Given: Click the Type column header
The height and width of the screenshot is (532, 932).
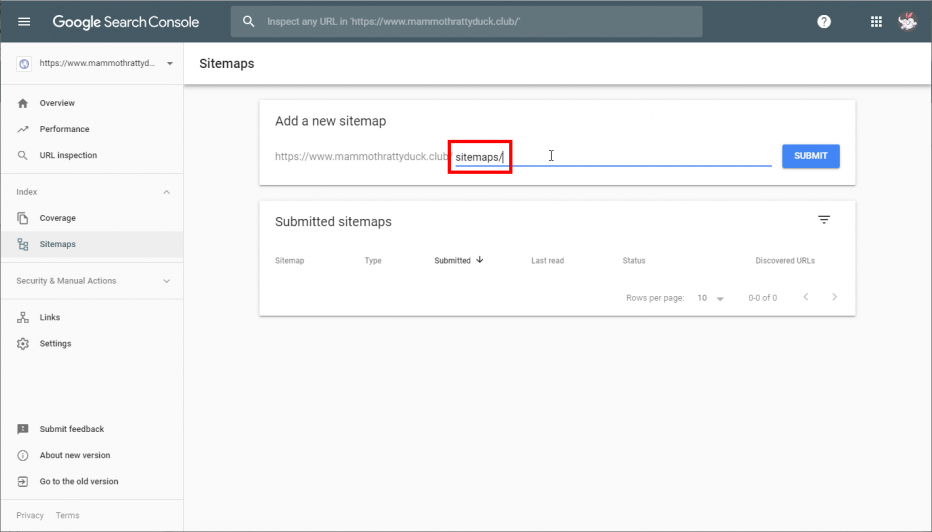Looking at the screenshot, I should click(x=373, y=260).
